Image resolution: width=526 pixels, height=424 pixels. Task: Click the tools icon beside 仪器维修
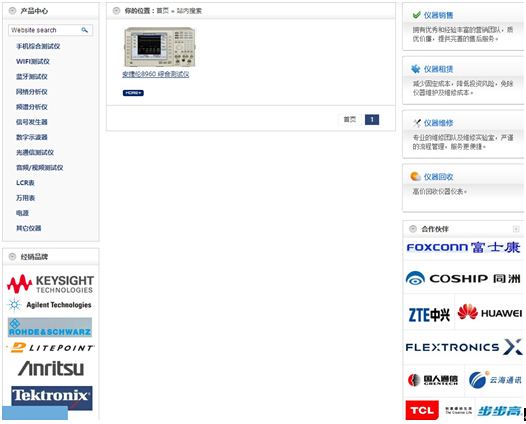pyautogui.click(x=416, y=123)
